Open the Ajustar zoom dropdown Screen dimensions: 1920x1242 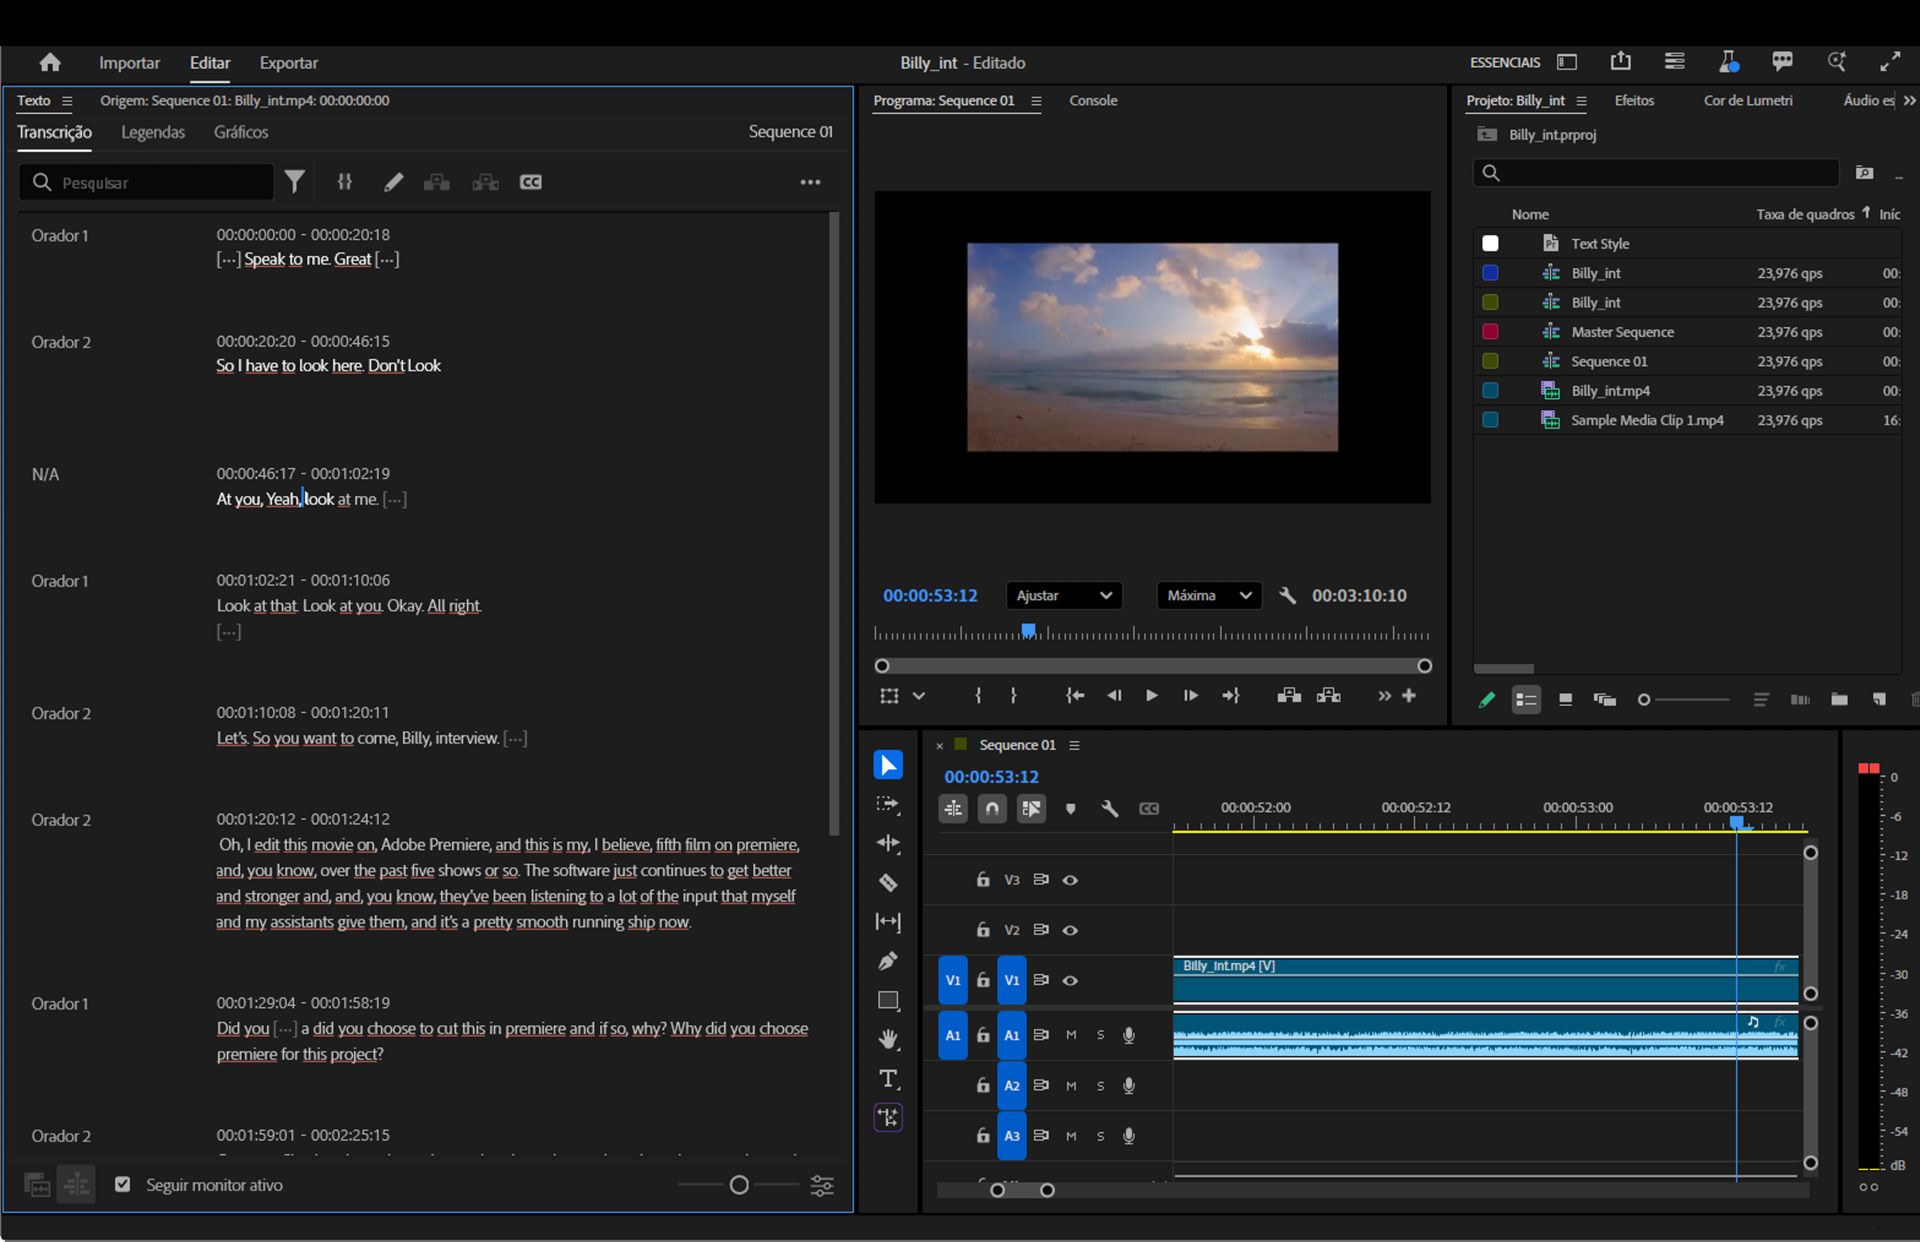[1063, 595]
